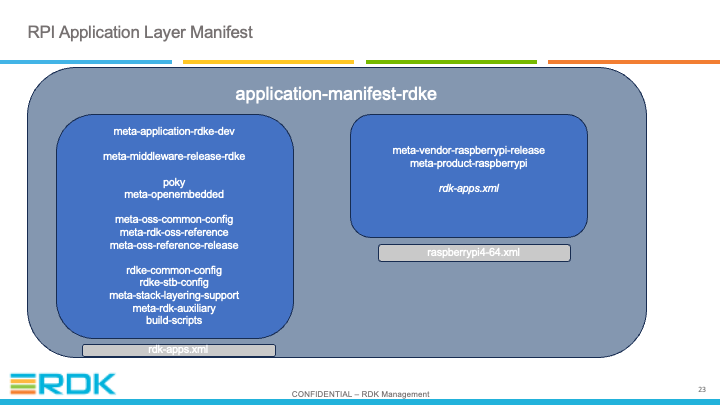Click the 'poky' line

[x=174, y=182]
